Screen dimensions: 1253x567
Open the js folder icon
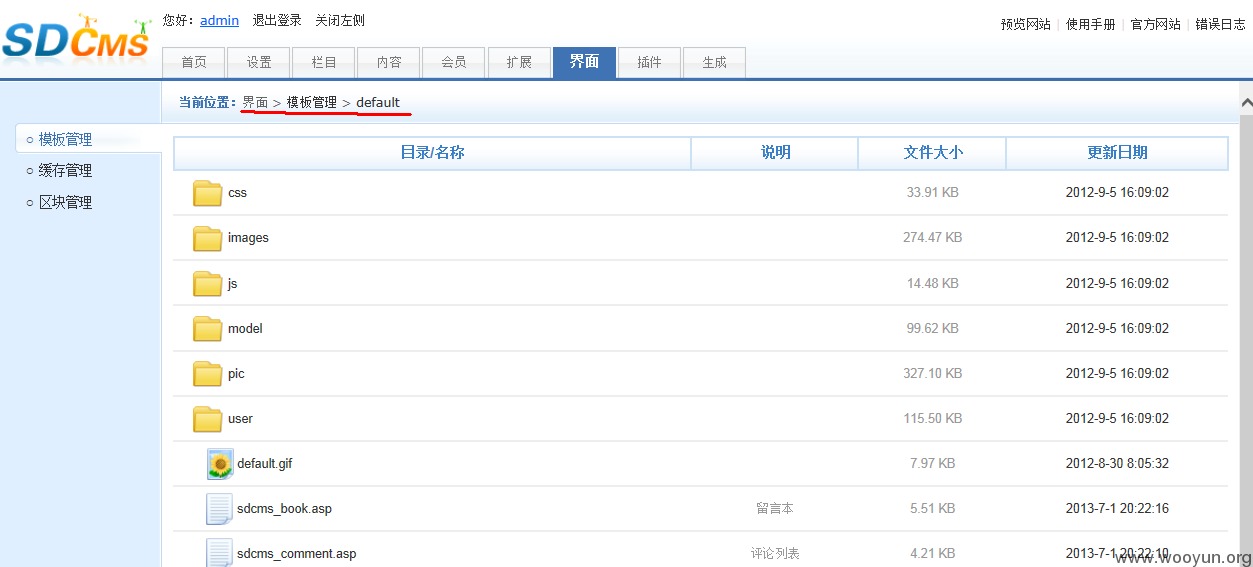click(x=208, y=284)
